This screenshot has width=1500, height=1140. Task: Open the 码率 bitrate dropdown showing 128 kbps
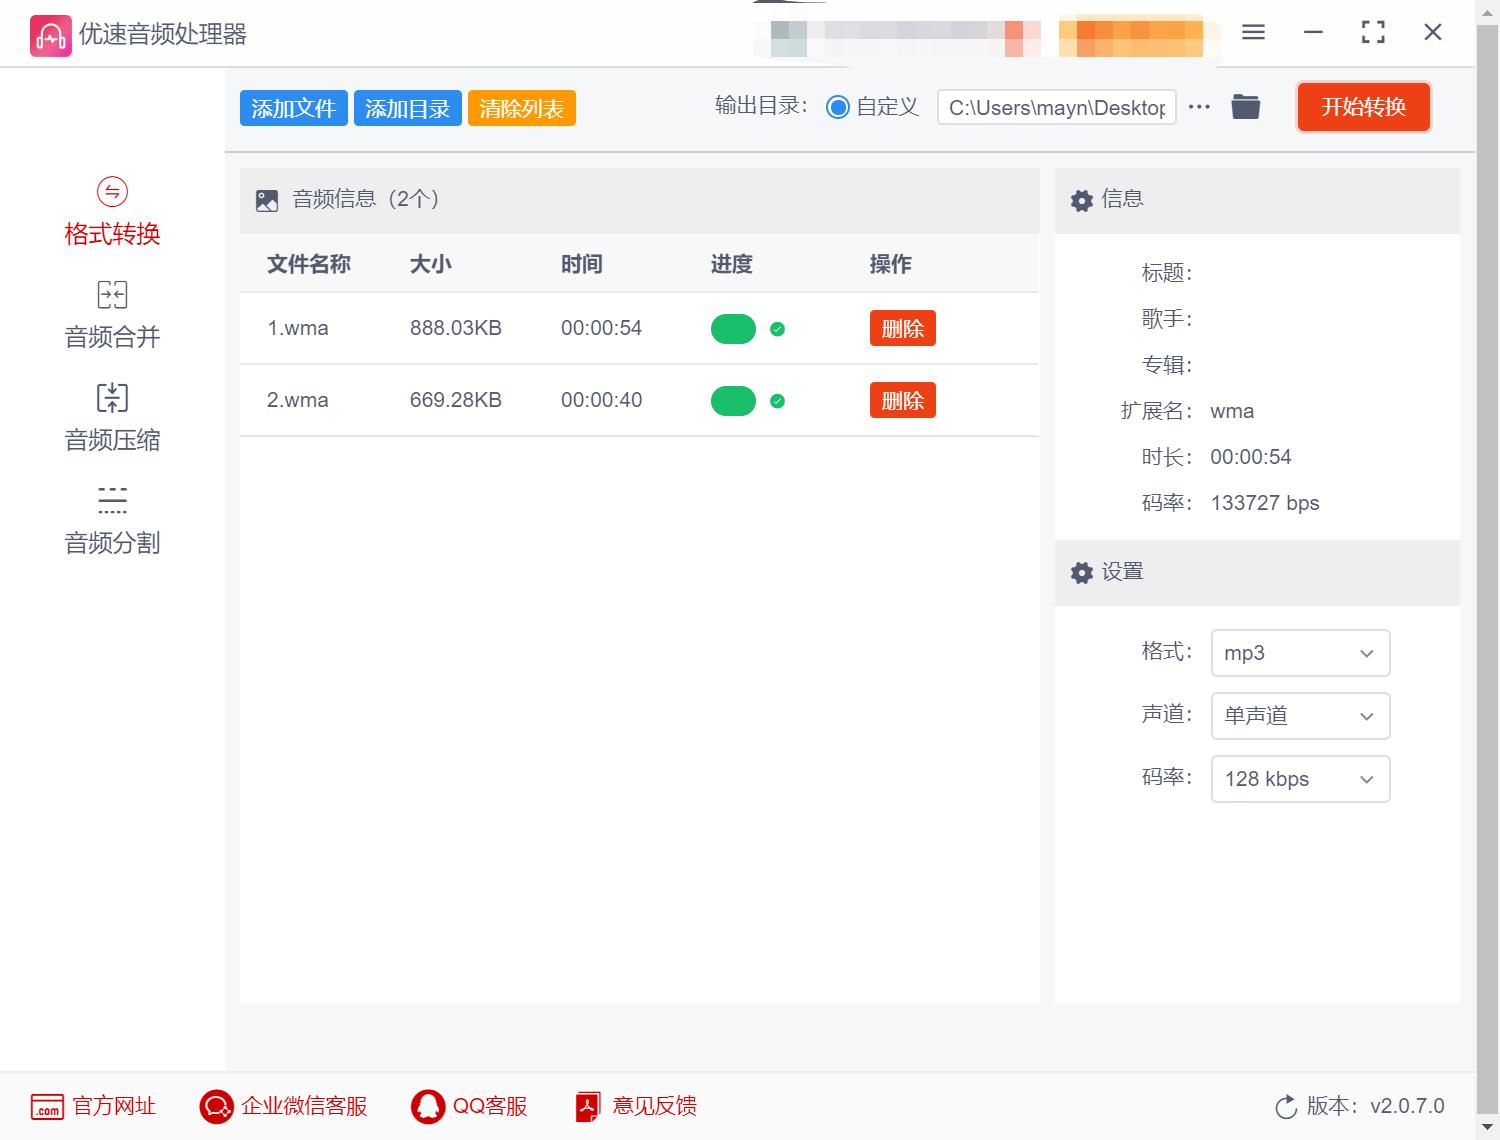pos(1299,779)
